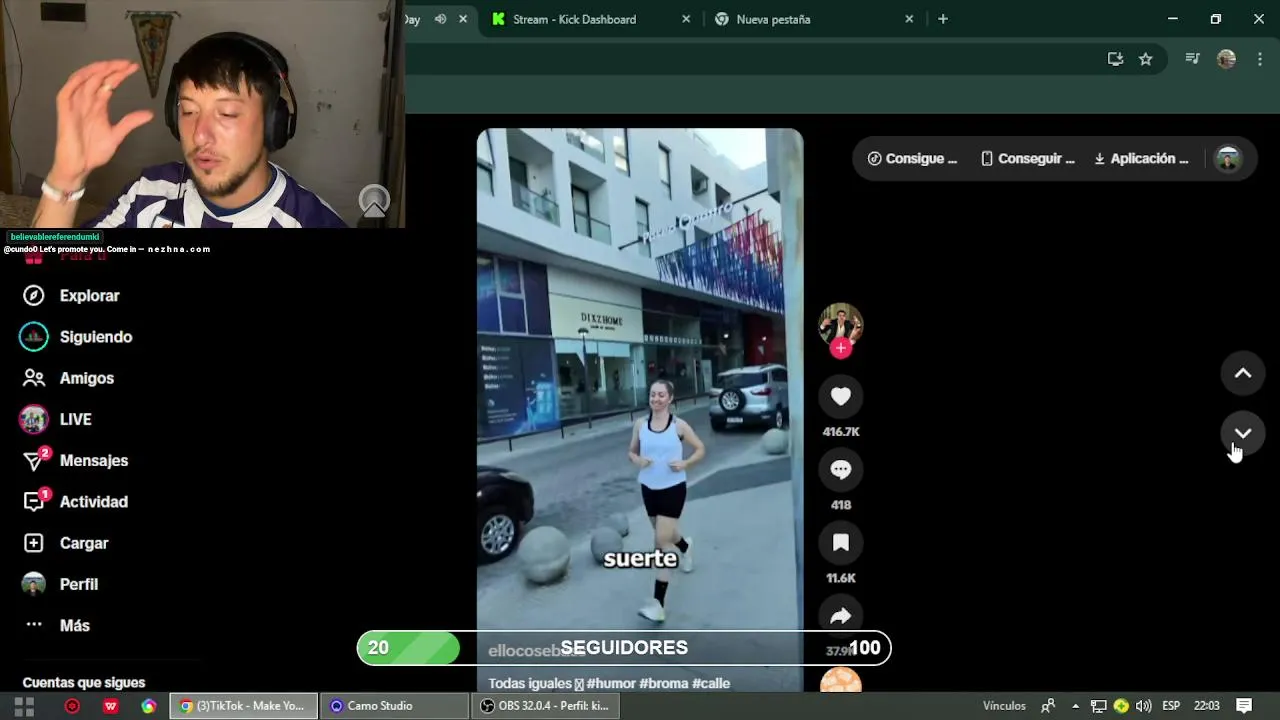The height and width of the screenshot is (720, 1280).
Task: Open the red-circle app icon in taskbar
Action: [x=72, y=706]
